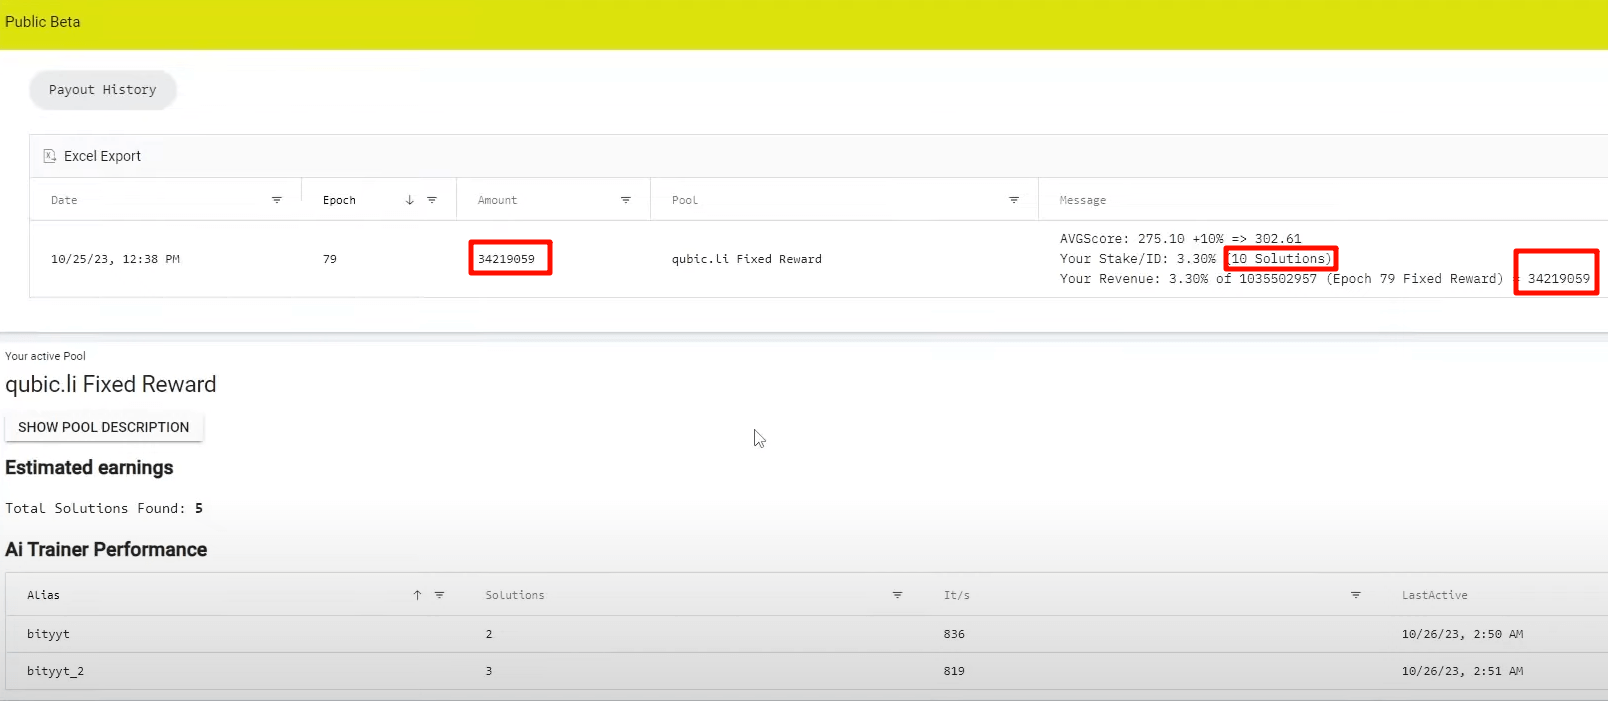Screen dimensions: 1608x701
Task: Toggle the Epoch descending sort arrow
Action: click(x=410, y=200)
